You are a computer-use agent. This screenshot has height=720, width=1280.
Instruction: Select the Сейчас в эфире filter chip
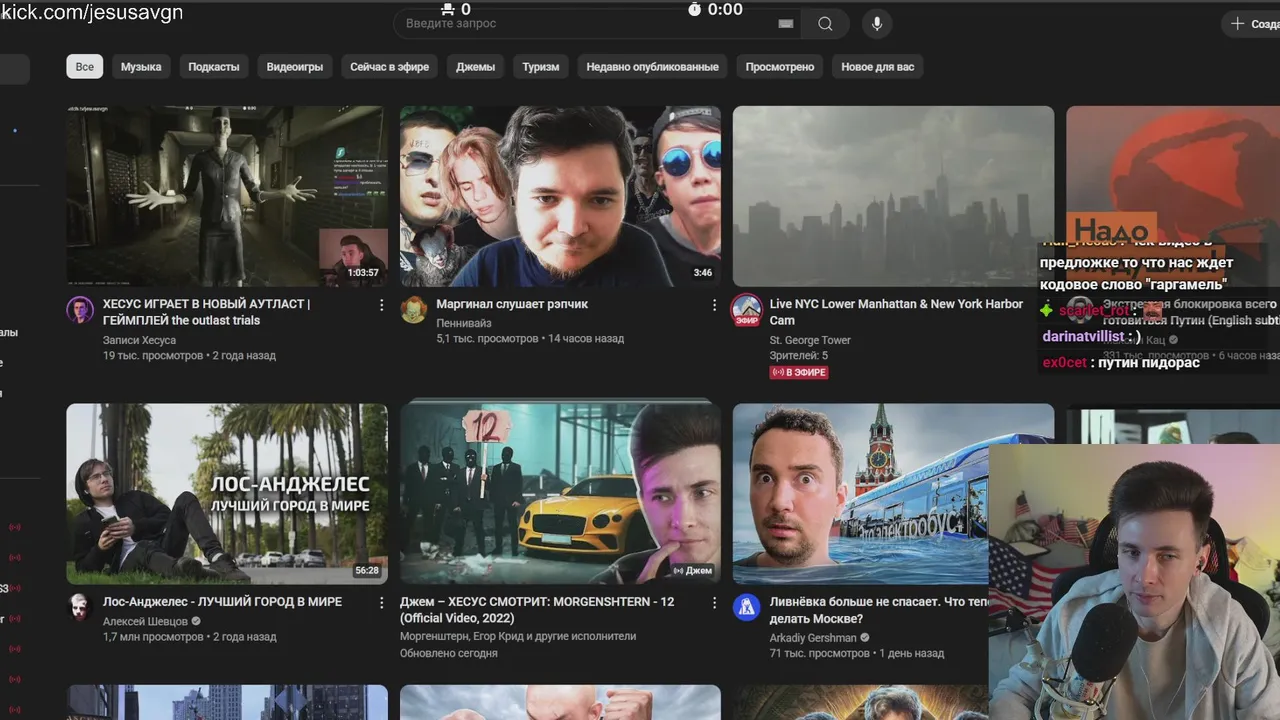tap(390, 67)
